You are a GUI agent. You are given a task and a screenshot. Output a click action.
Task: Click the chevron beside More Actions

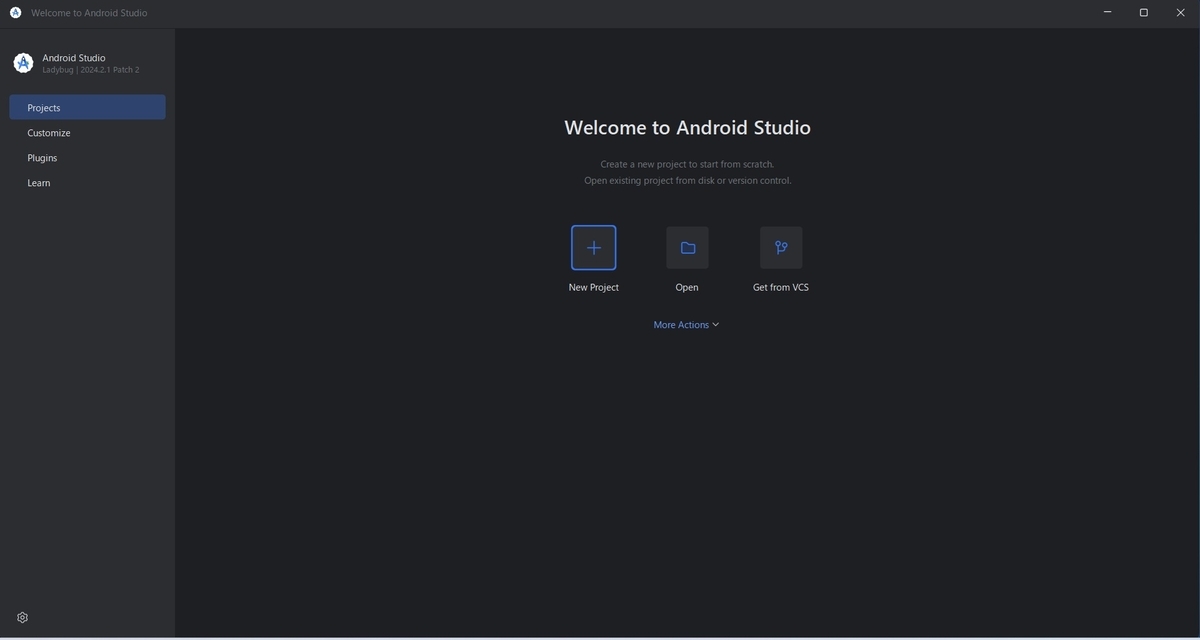pyautogui.click(x=714, y=324)
